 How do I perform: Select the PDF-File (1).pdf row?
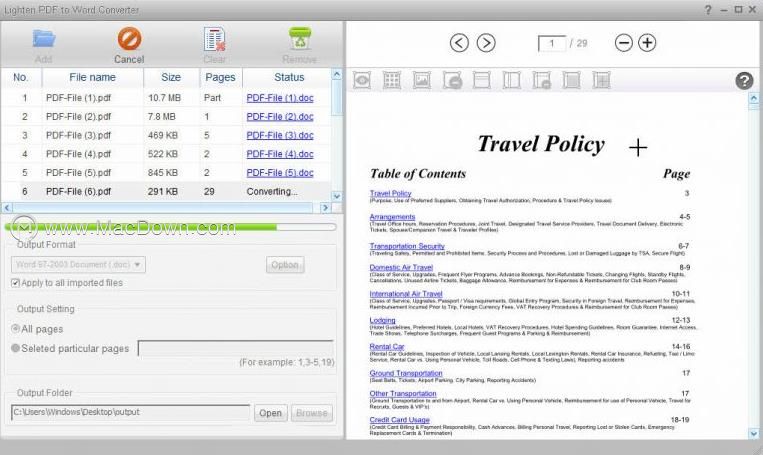point(166,98)
